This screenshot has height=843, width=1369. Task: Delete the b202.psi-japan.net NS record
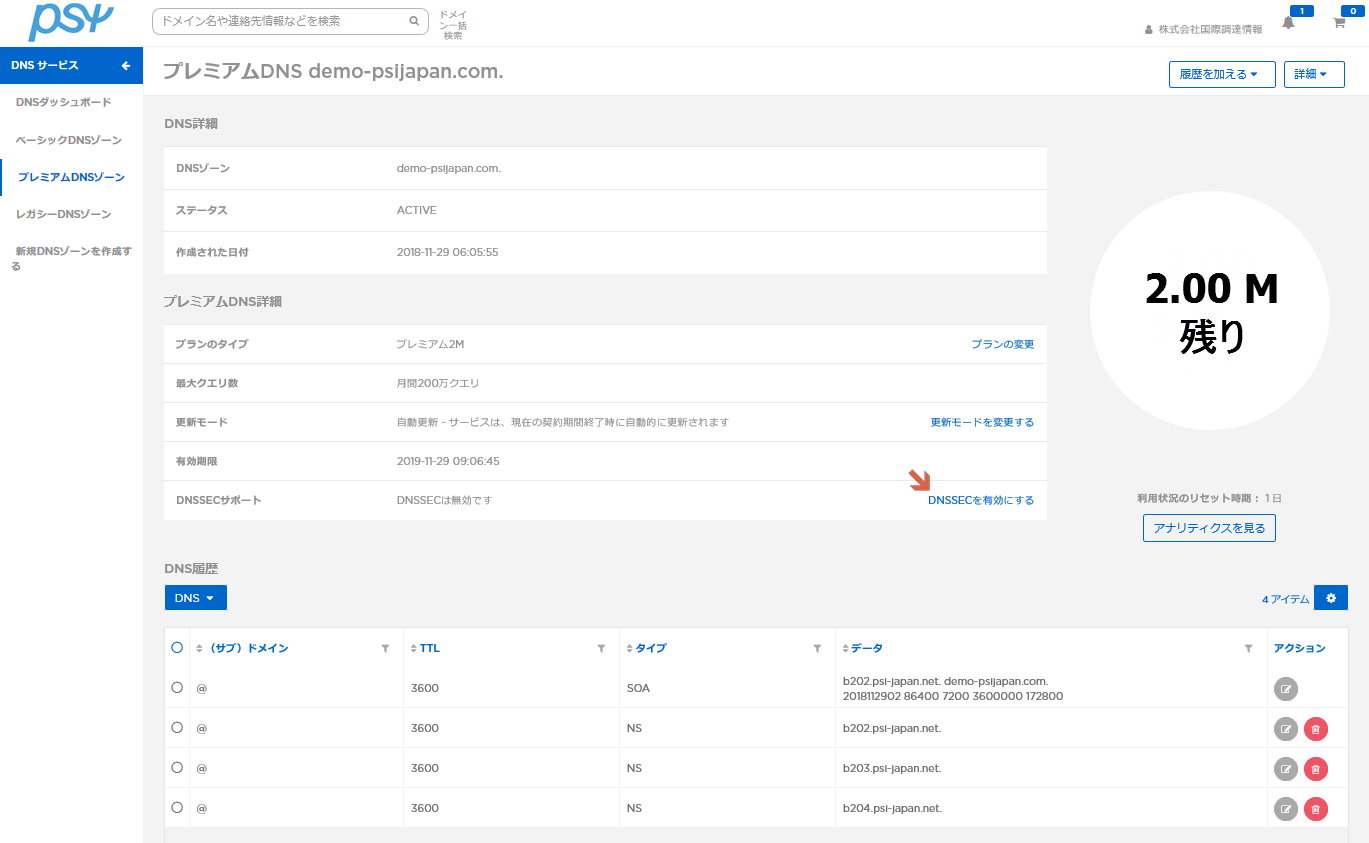coord(1316,729)
